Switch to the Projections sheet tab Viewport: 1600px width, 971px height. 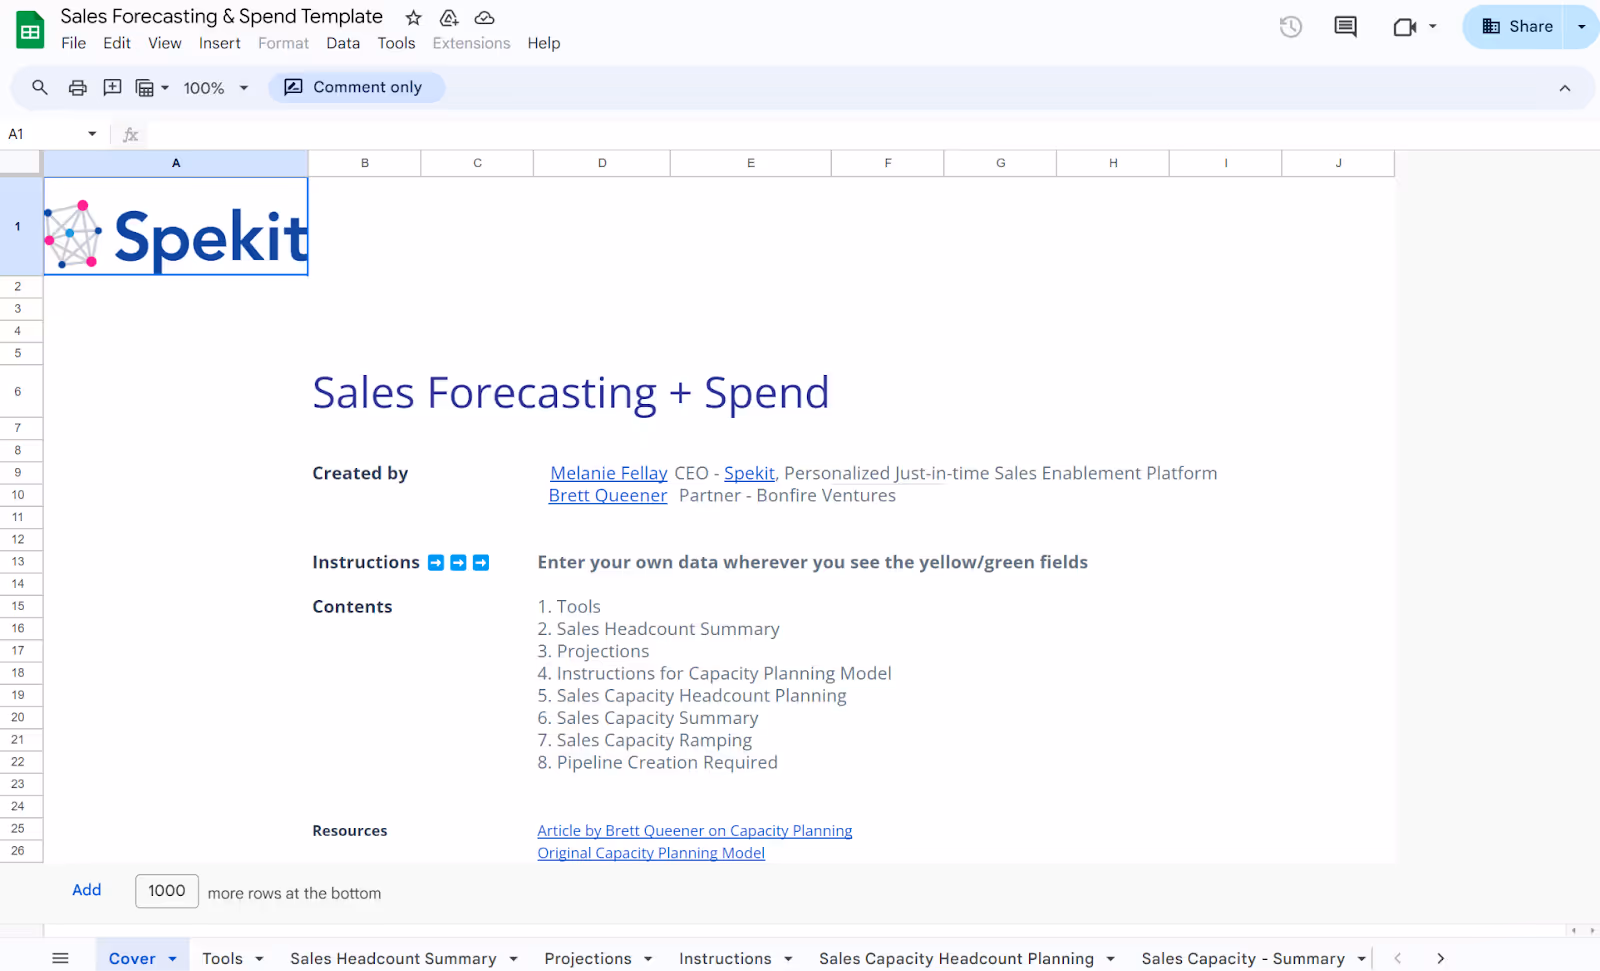(x=588, y=958)
